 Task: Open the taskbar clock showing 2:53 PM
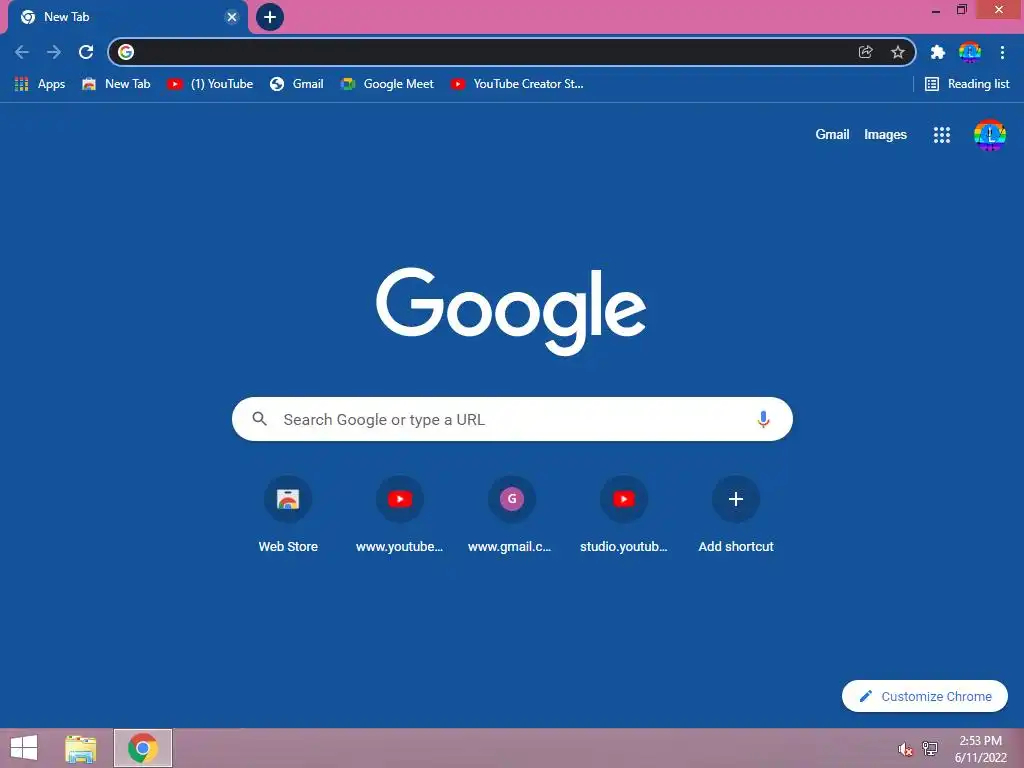980,749
